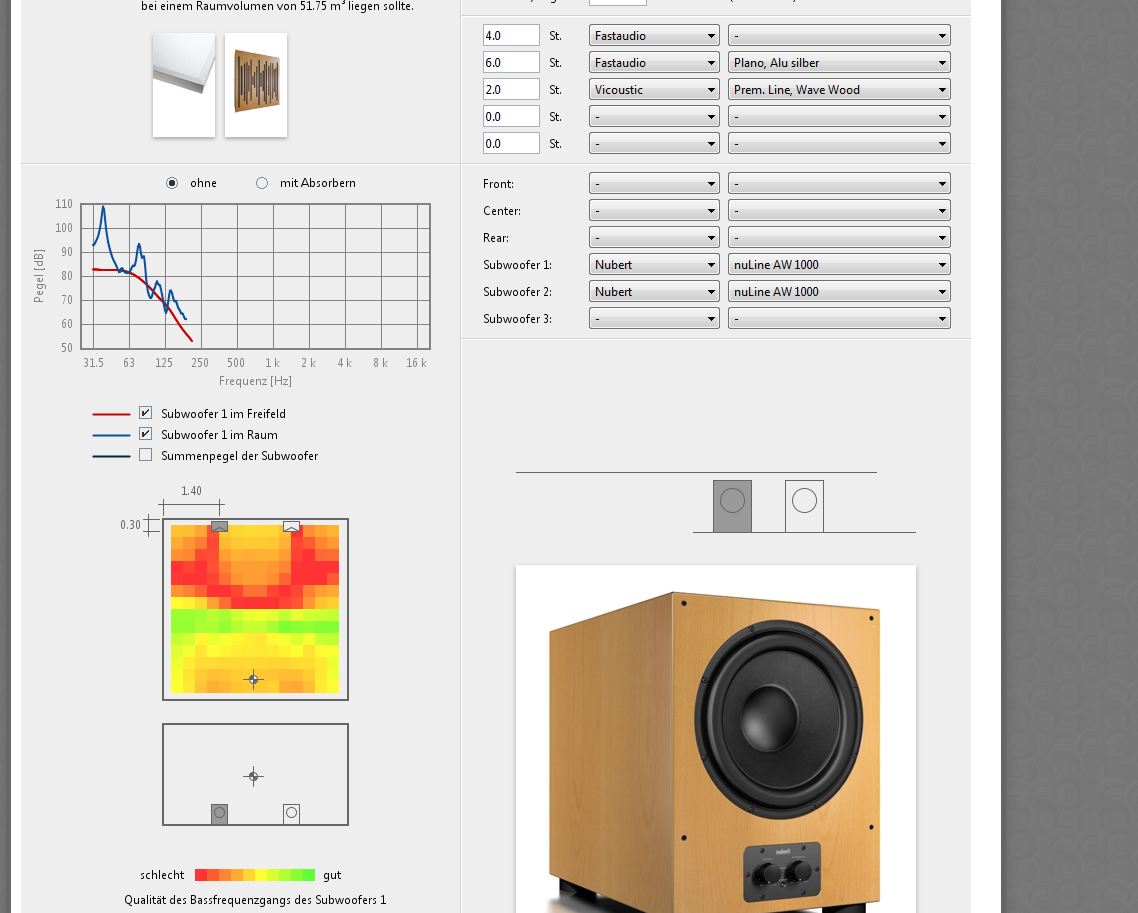The width and height of the screenshot is (1138, 913).
Task: Expand the Subwoofer 2 model dropdown
Action: [838, 292]
